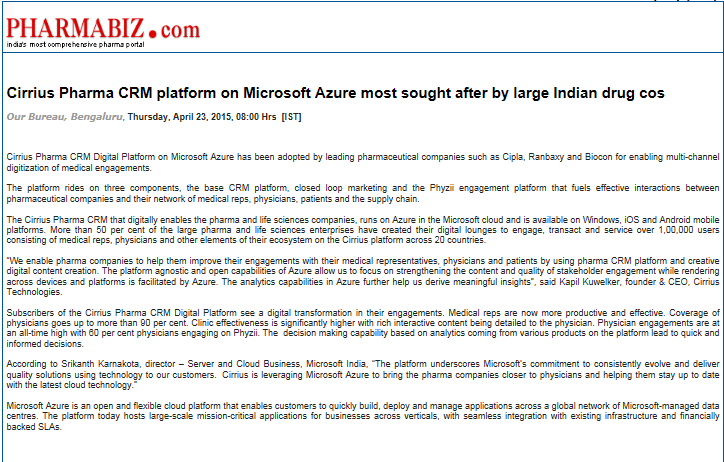Click the paragraph starting "The platform rides on three components"
Screen dimensions: 724x462
pos(363,193)
